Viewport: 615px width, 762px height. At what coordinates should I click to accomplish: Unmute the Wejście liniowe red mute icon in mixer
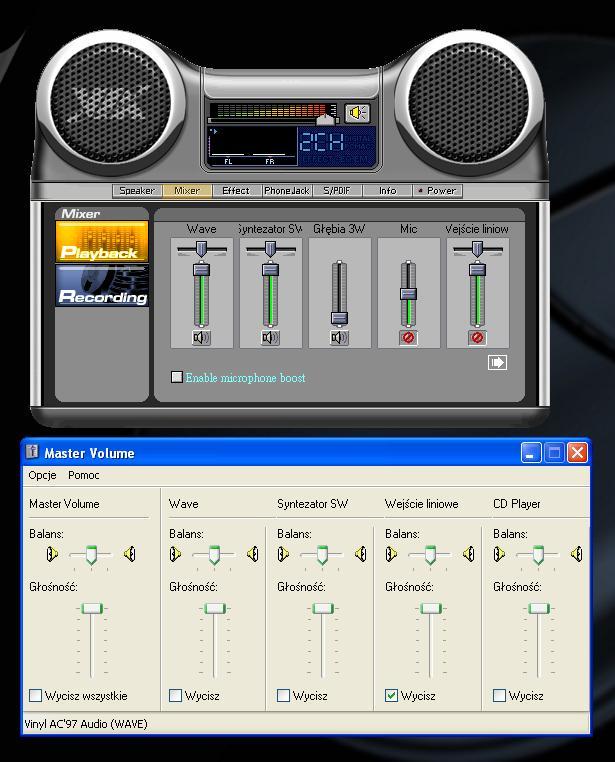coord(477,337)
